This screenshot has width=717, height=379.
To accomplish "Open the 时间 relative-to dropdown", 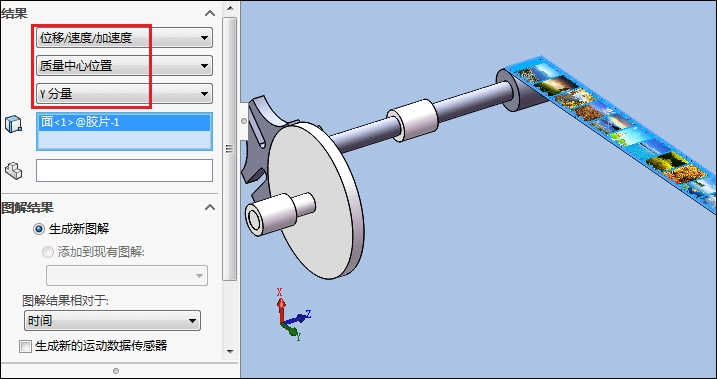I will pyautogui.click(x=112, y=321).
